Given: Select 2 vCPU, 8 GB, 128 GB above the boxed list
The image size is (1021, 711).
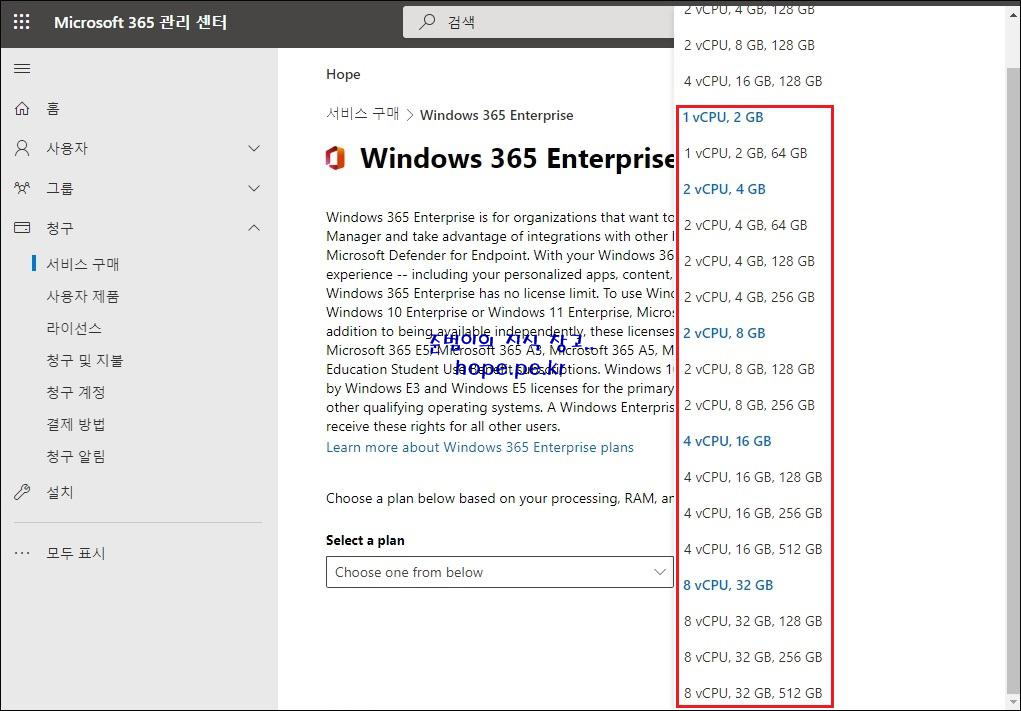Looking at the screenshot, I should point(749,45).
